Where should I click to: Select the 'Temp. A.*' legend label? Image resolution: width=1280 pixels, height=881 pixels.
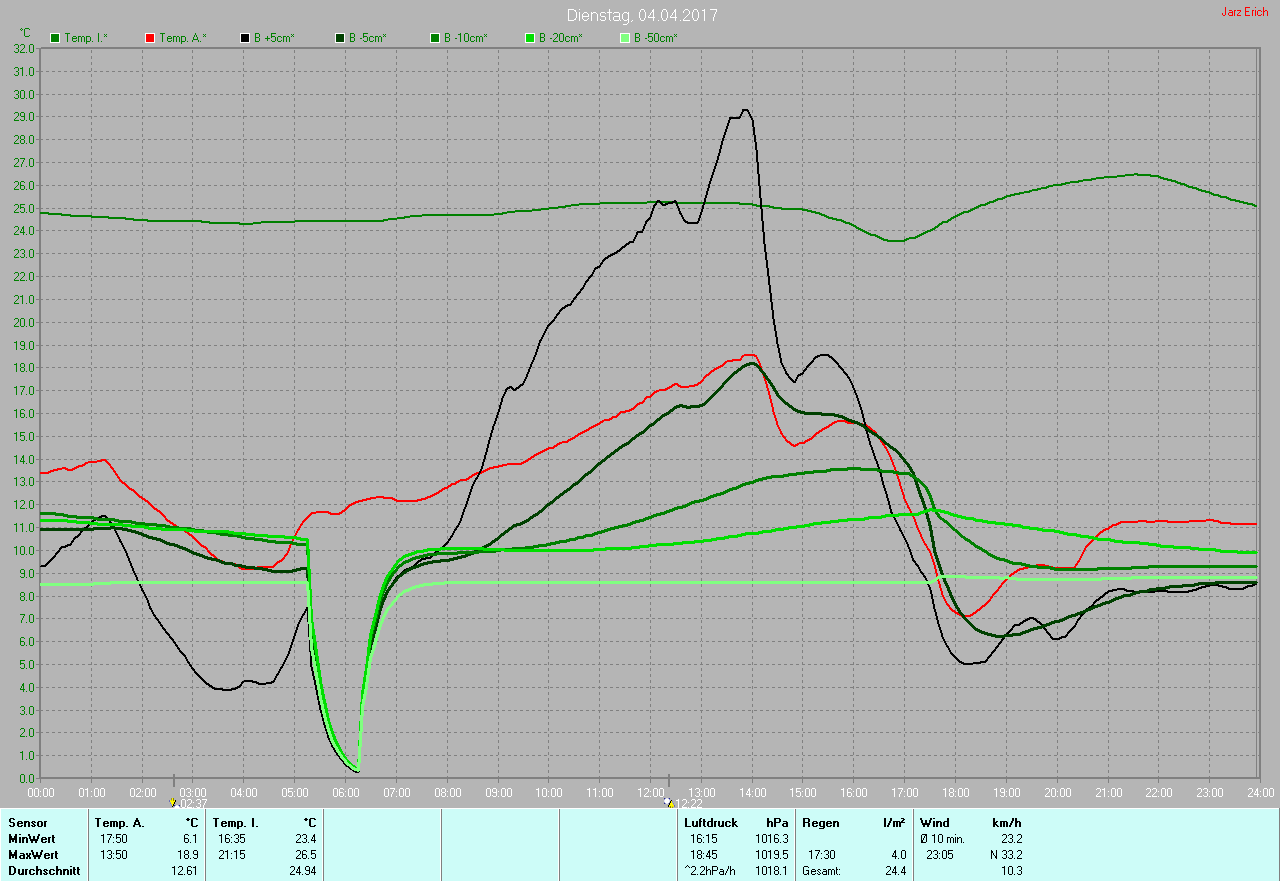tap(182, 38)
